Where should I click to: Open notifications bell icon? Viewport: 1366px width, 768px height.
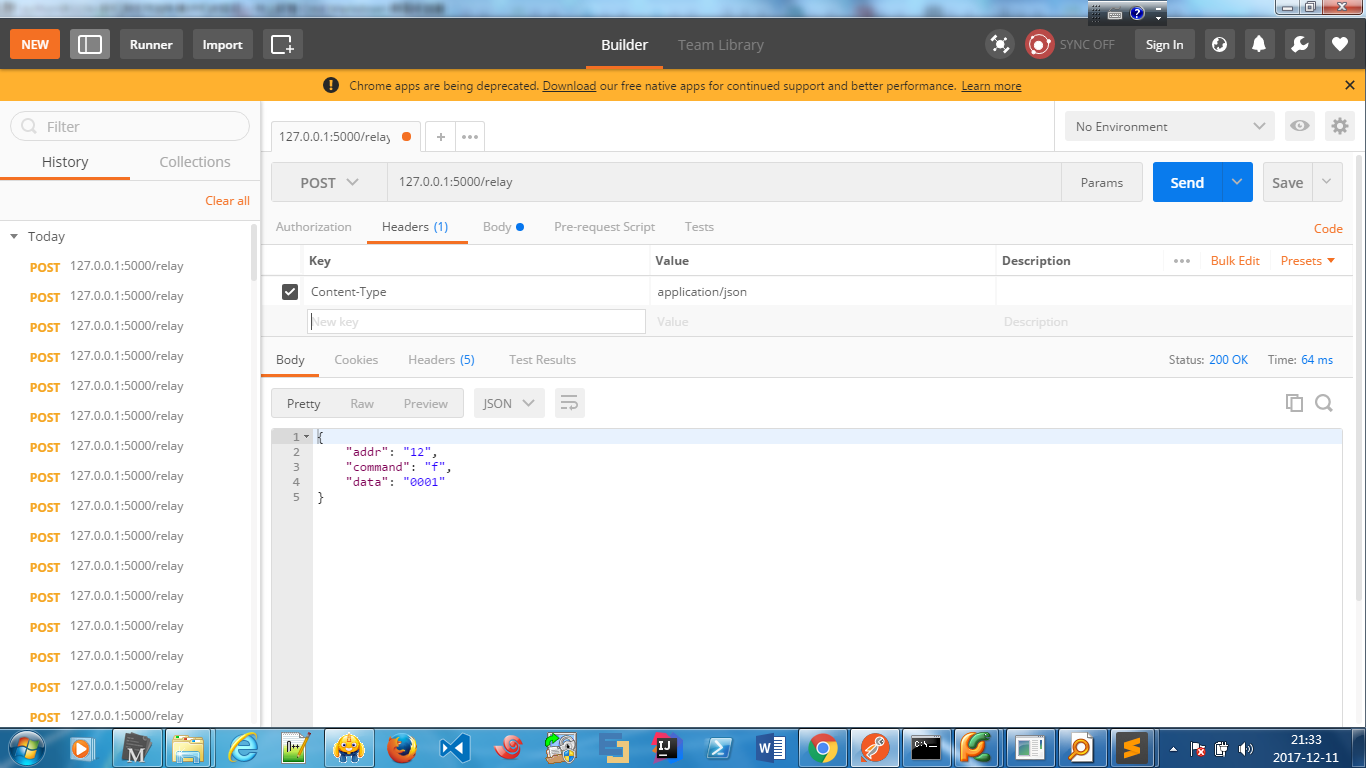1259,44
